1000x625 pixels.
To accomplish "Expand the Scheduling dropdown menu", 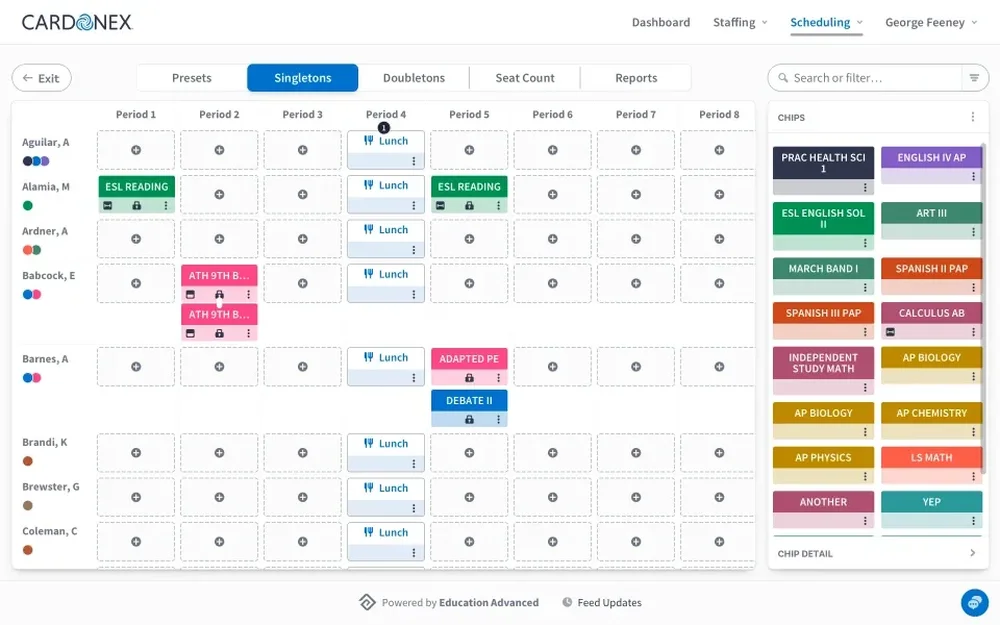I will tap(827, 22).
